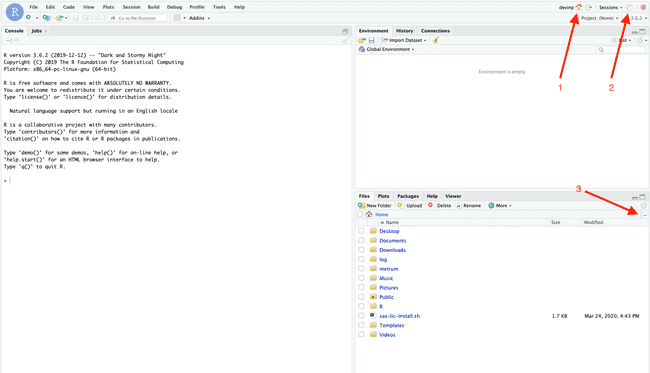Open the recent files dropdown arrow
650x373 pixels.
click(x=66, y=18)
